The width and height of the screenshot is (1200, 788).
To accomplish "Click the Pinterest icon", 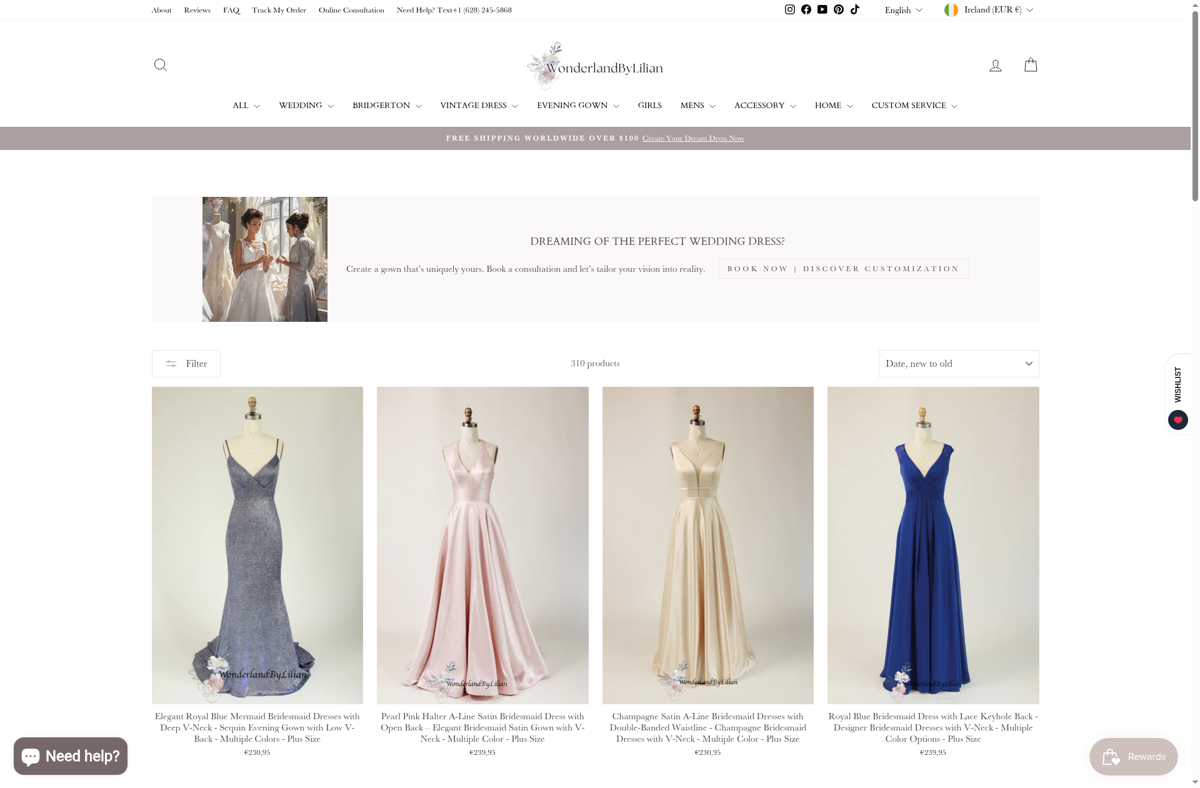I will coord(838,9).
